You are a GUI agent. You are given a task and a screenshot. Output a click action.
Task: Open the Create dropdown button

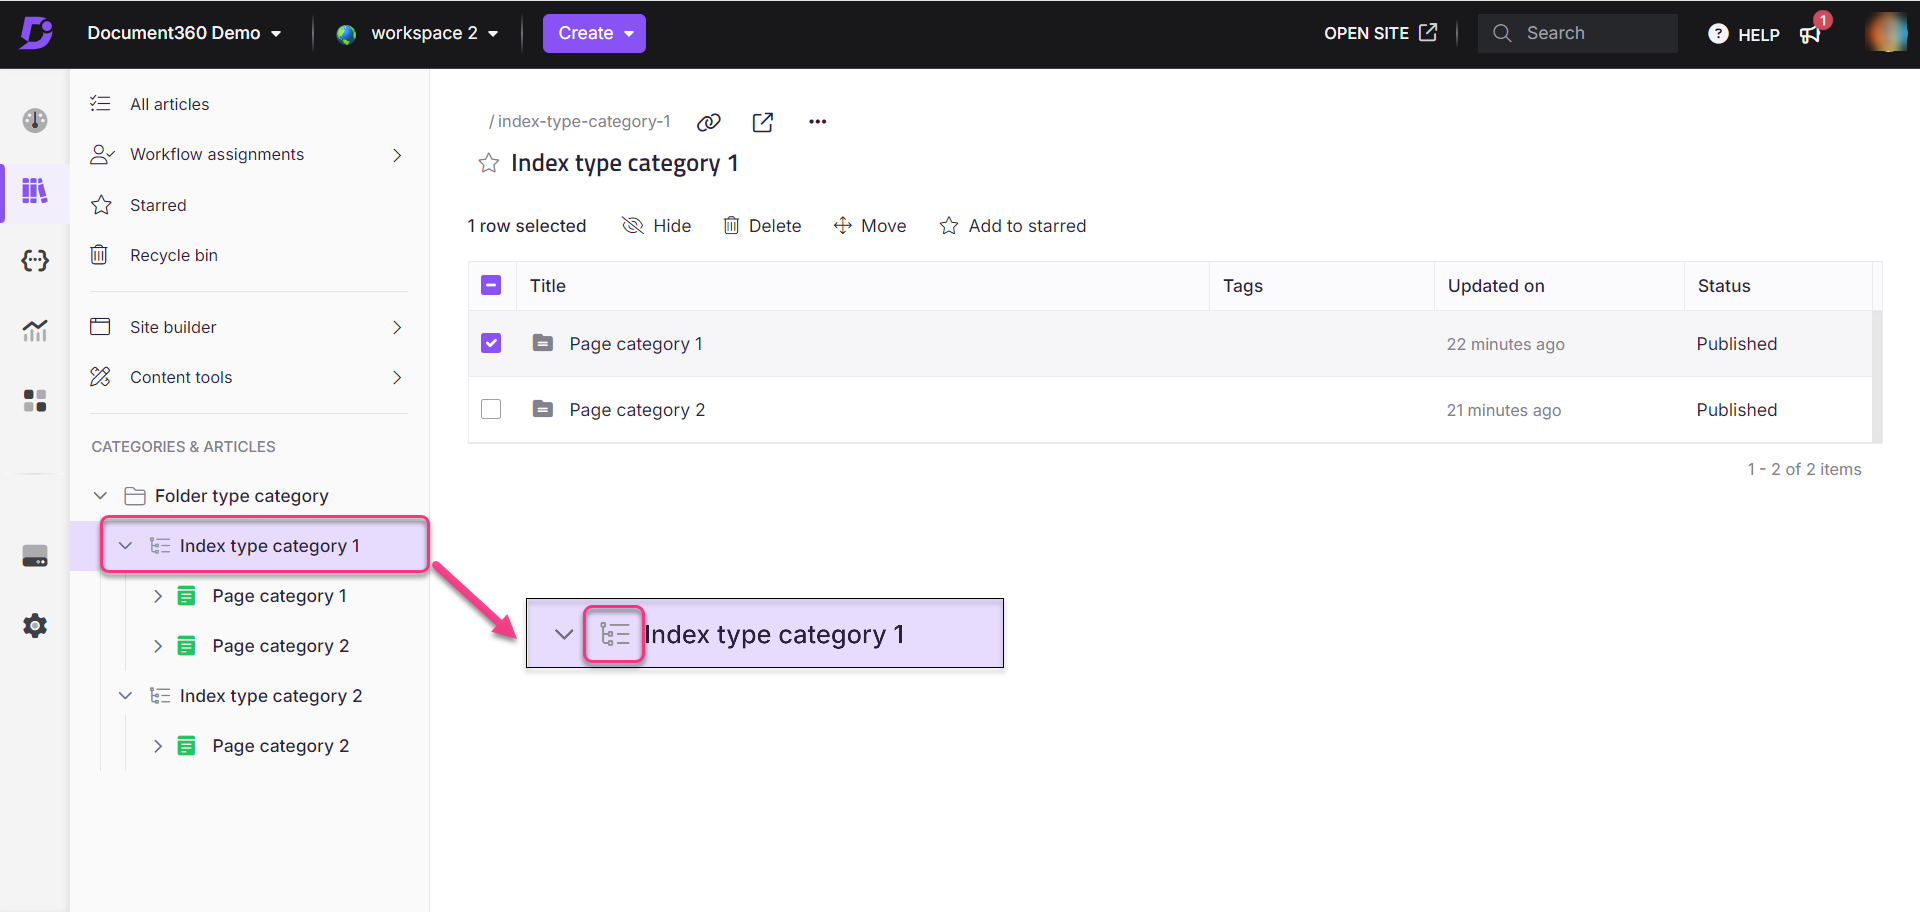click(594, 33)
